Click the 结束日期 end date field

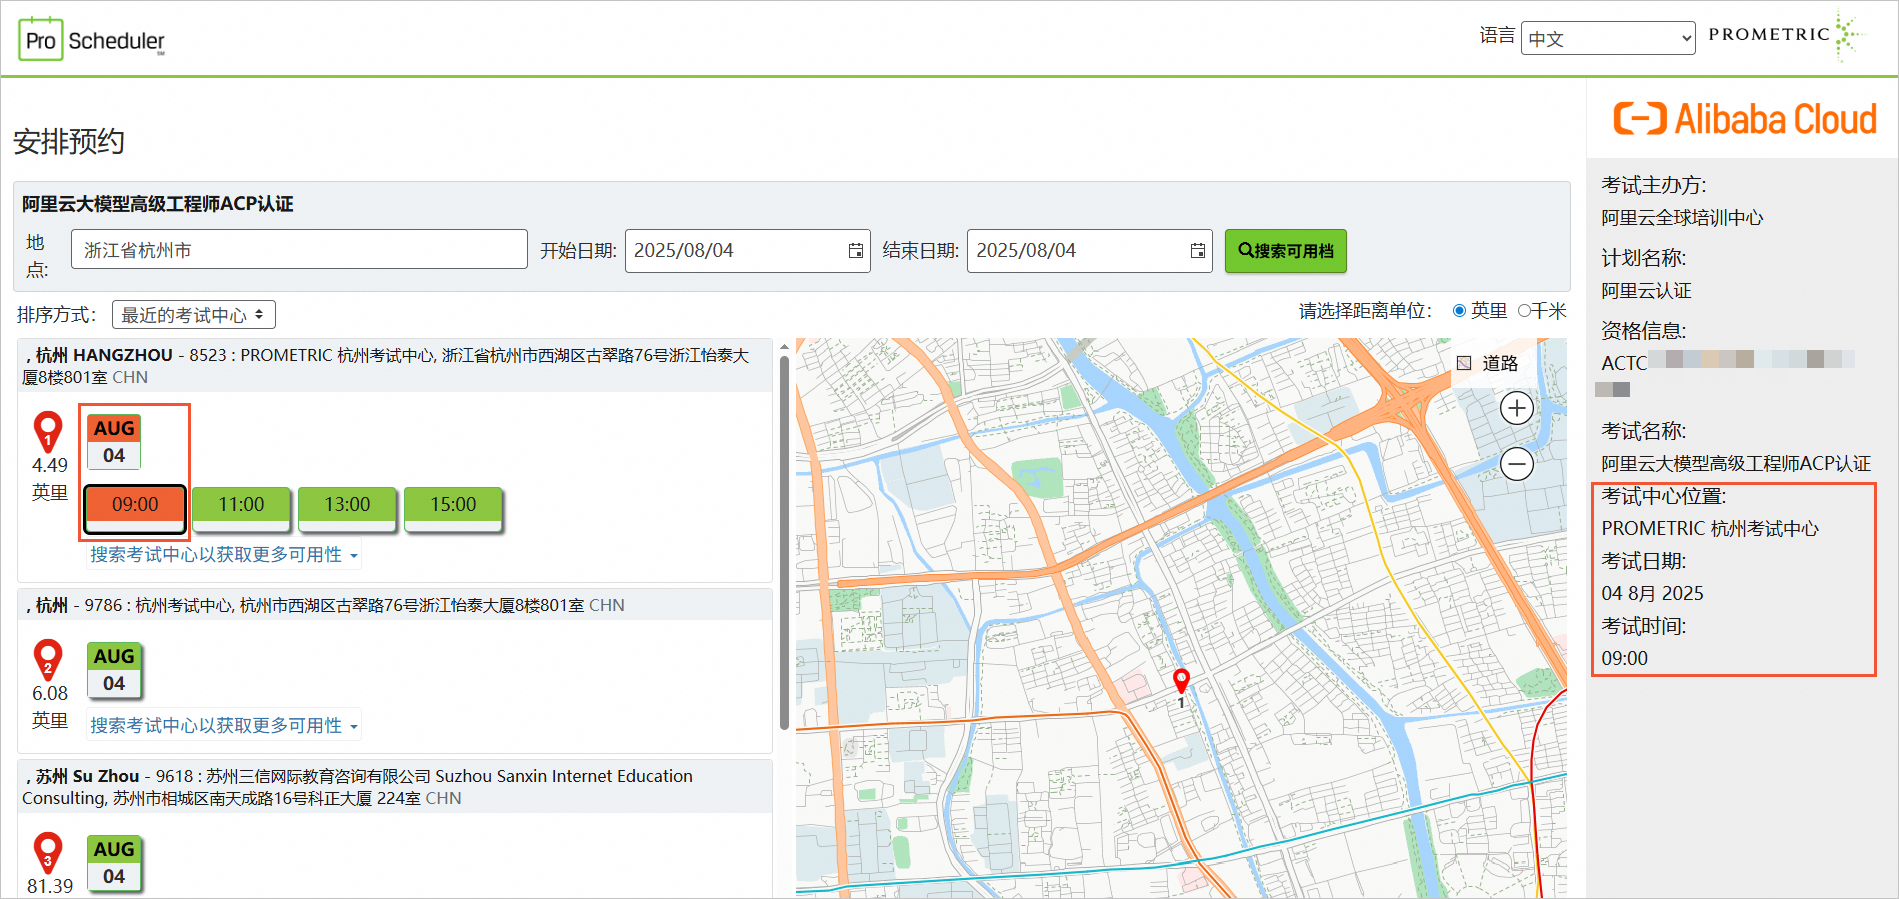click(1089, 251)
